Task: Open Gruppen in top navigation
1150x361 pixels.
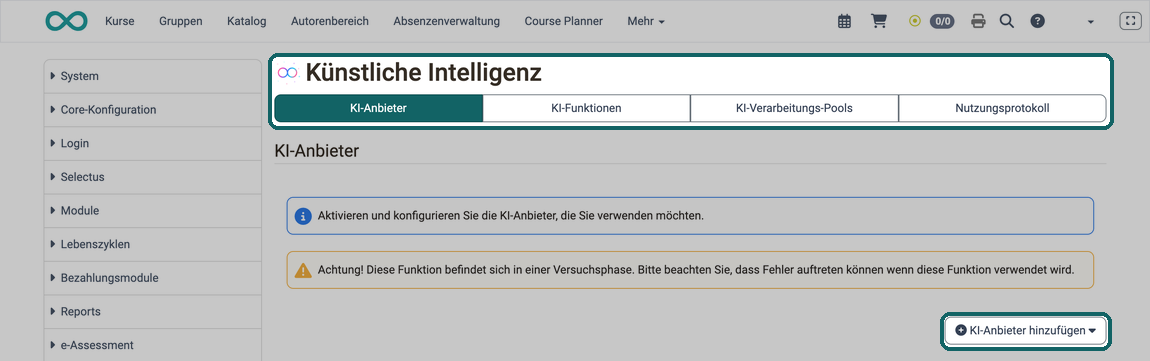Action: point(180,21)
